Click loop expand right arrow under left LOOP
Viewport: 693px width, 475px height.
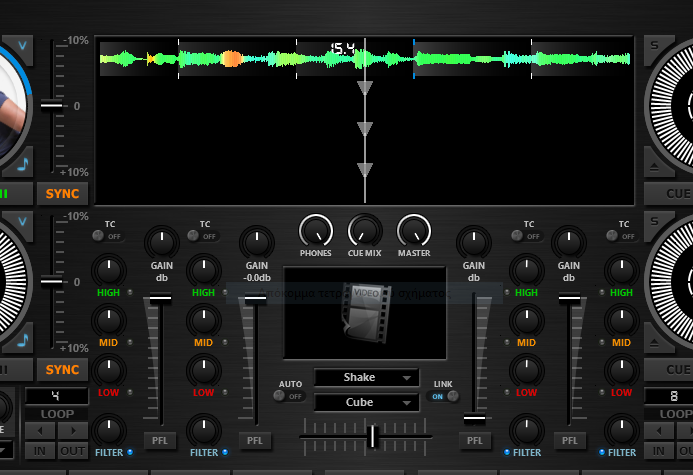[x=73, y=430]
